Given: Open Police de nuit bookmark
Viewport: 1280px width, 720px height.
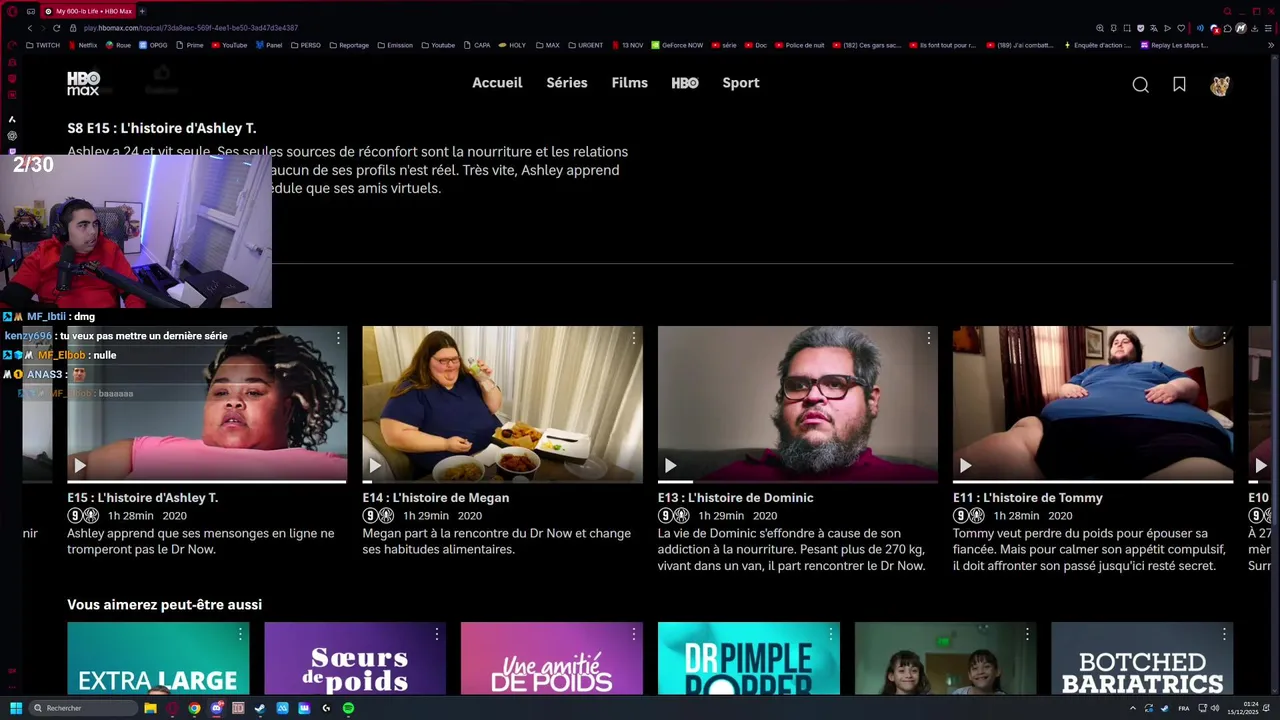Looking at the screenshot, I should pyautogui.click(x=799, y=45).
